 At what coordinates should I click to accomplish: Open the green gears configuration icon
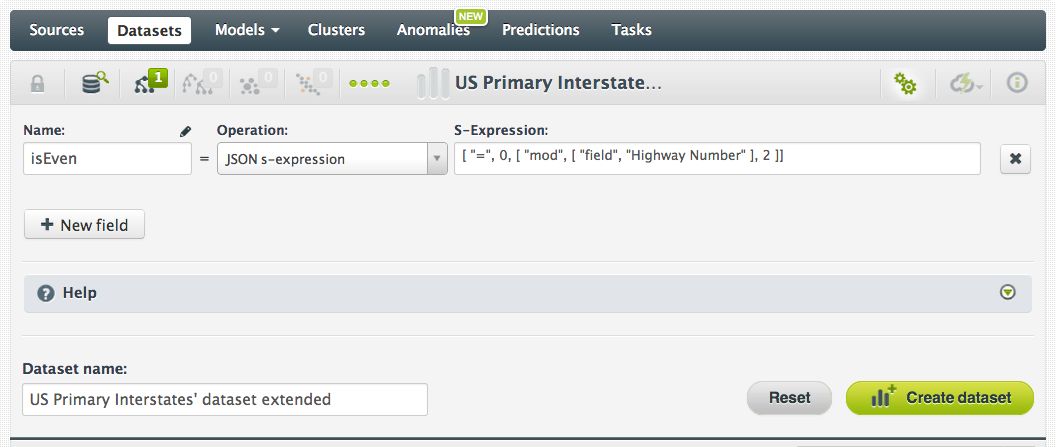pos(906,84)
